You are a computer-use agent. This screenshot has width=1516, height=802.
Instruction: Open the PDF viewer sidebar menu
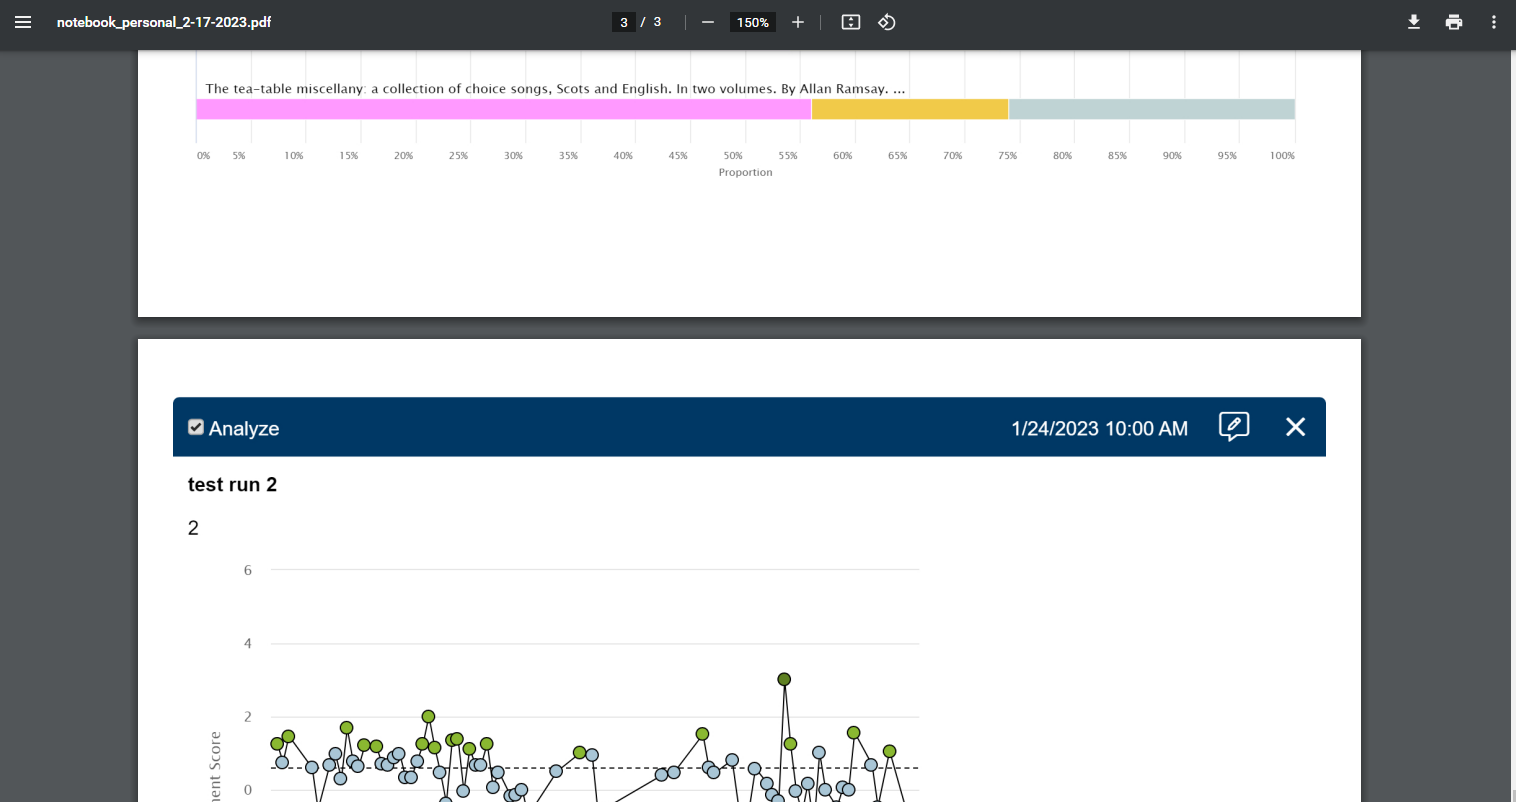[x=23, y=22]
